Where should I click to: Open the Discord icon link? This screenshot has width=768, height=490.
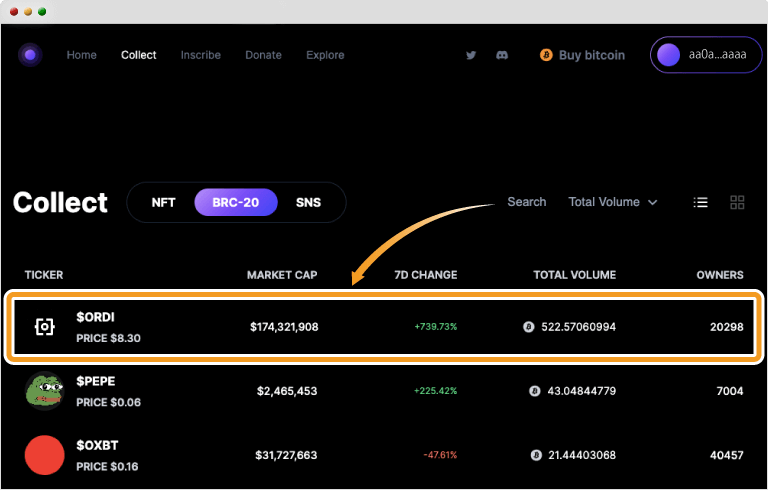coord(502,55)
